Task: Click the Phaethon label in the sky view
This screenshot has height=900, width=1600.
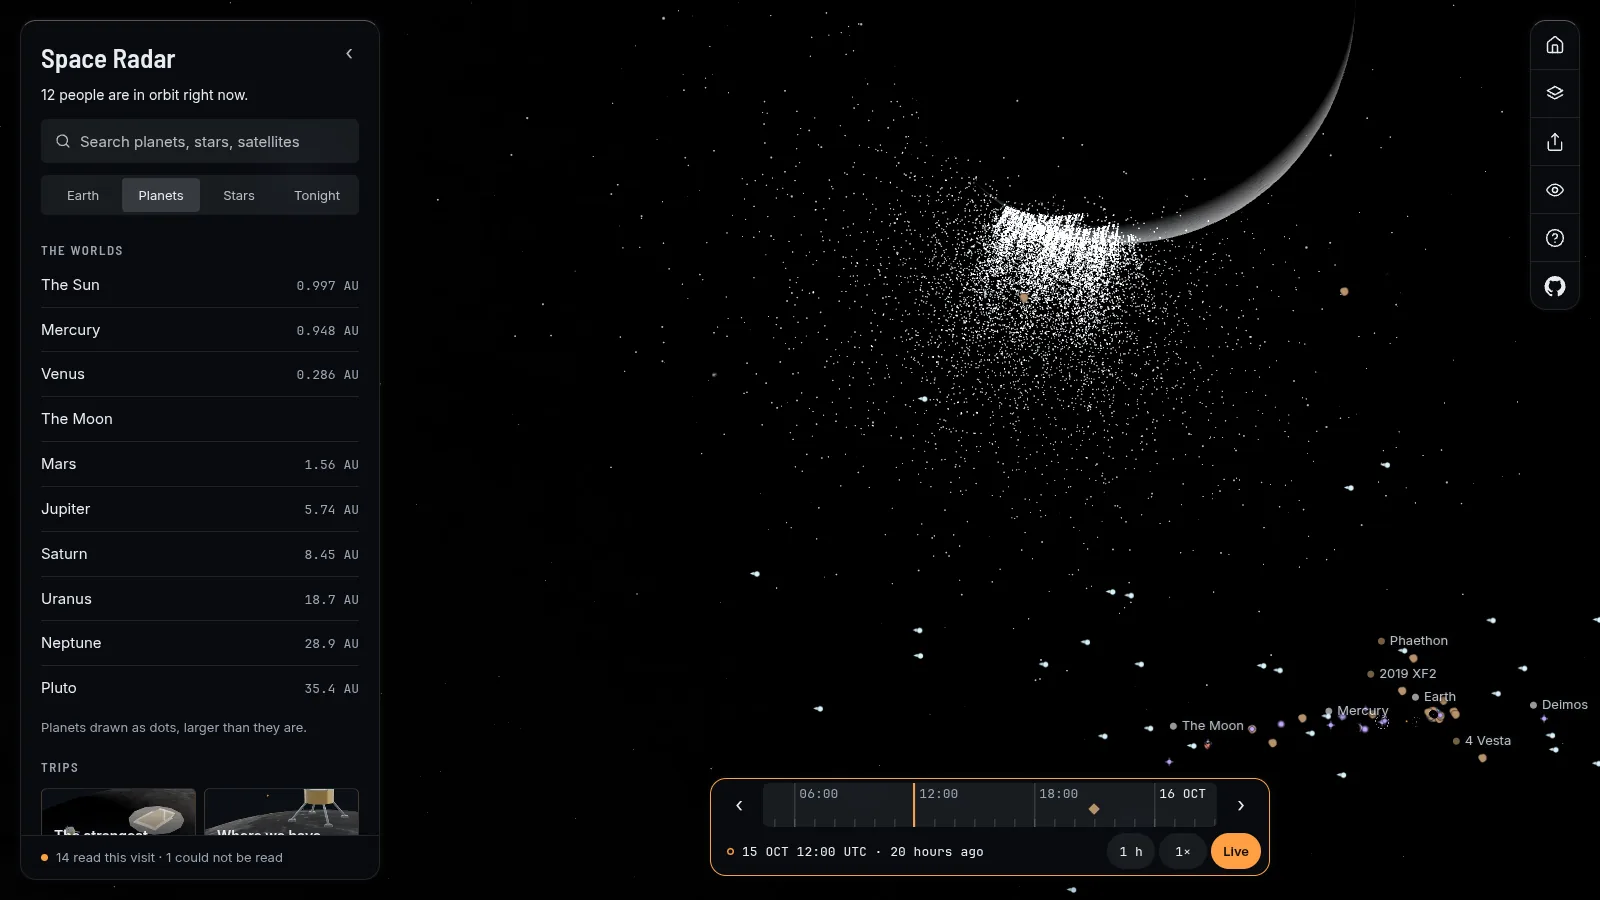Action: pos(1418,641)
